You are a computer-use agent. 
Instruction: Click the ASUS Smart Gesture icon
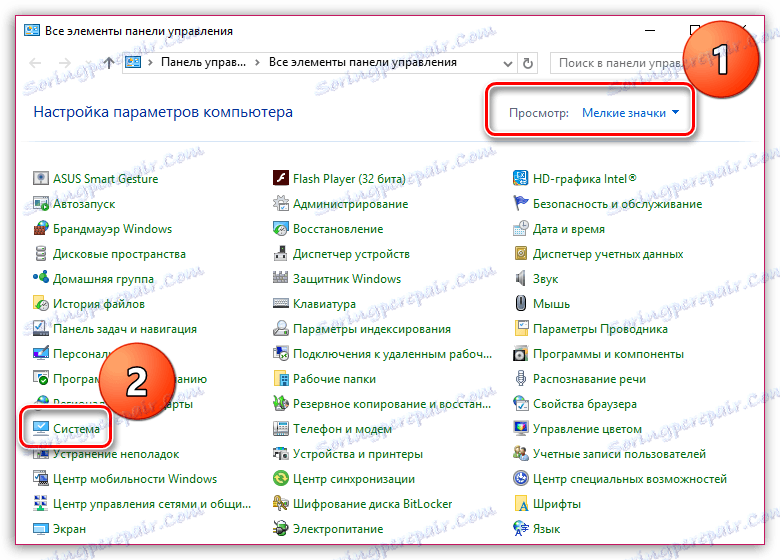(41, 178)
